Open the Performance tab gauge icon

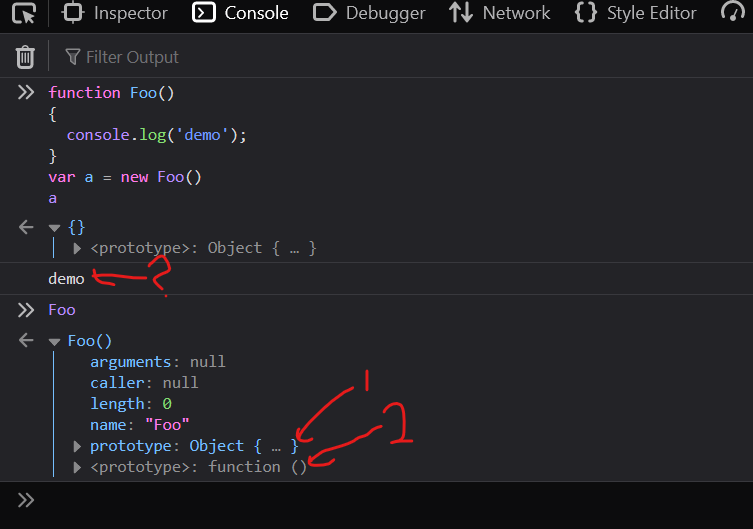pos(733,12)
